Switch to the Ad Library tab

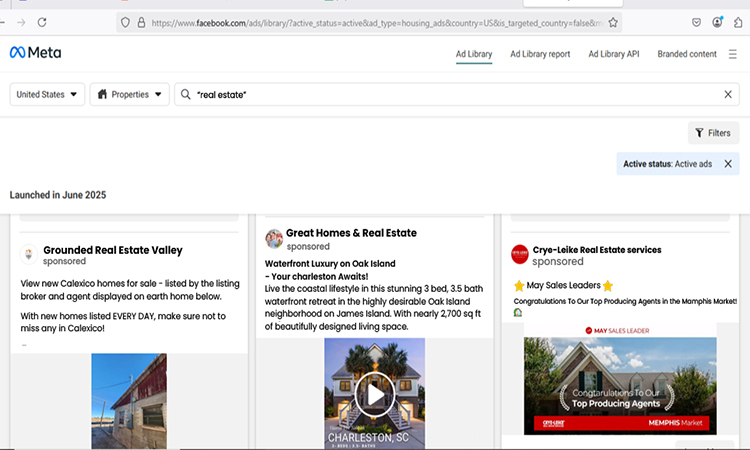pyautogui.click(x=474, y=54)
